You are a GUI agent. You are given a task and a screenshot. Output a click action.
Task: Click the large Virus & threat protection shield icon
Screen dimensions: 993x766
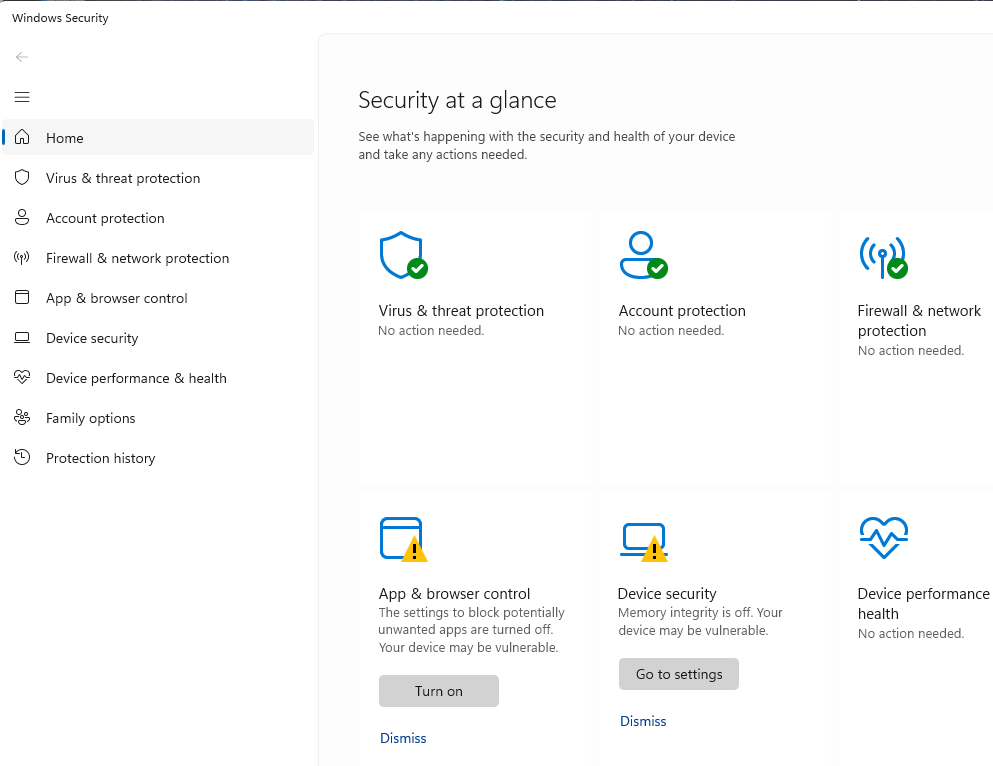coord(403,255)
